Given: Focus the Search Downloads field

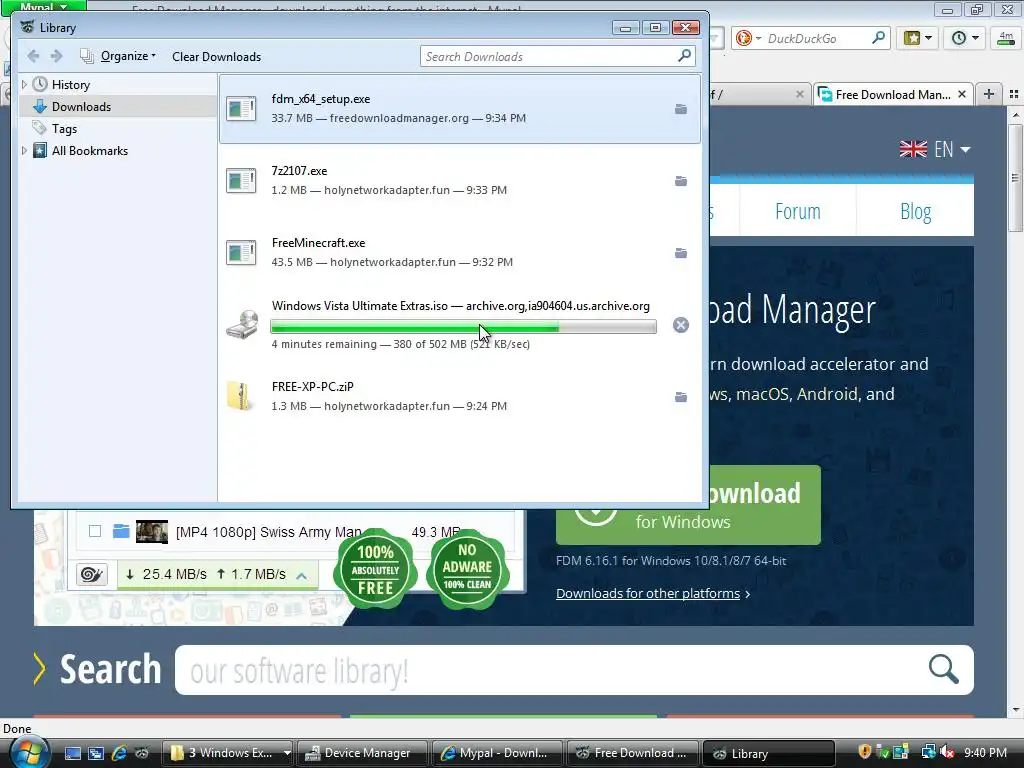Looking at the screenshot, I should point(557,56).
